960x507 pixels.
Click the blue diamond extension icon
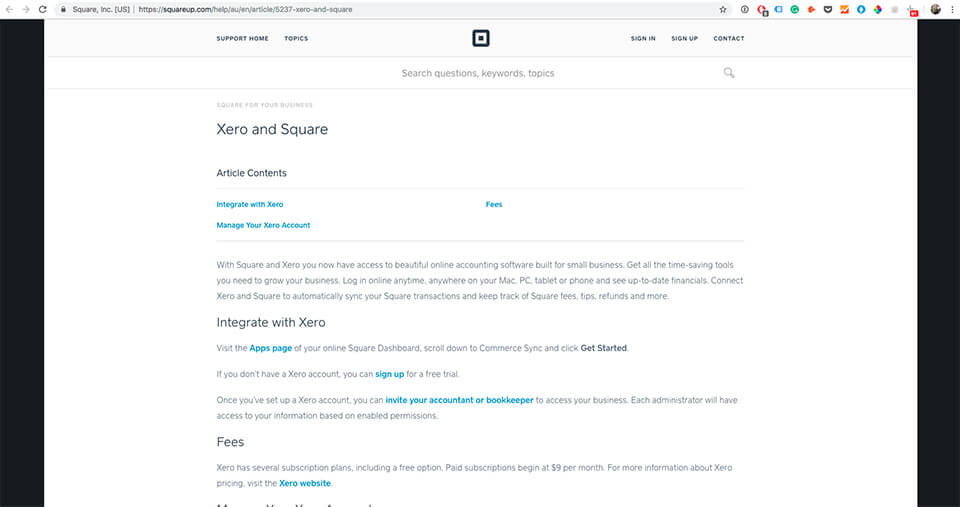pos(861,9)
